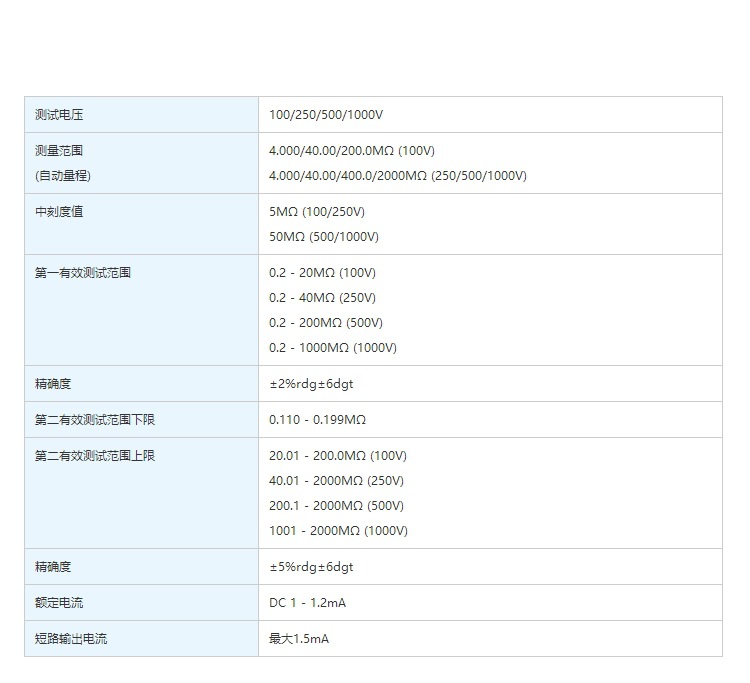Select 0.2 - 20MΩ (100V) line
This screenshot has height=683, width=750.
tap(322, 273)
